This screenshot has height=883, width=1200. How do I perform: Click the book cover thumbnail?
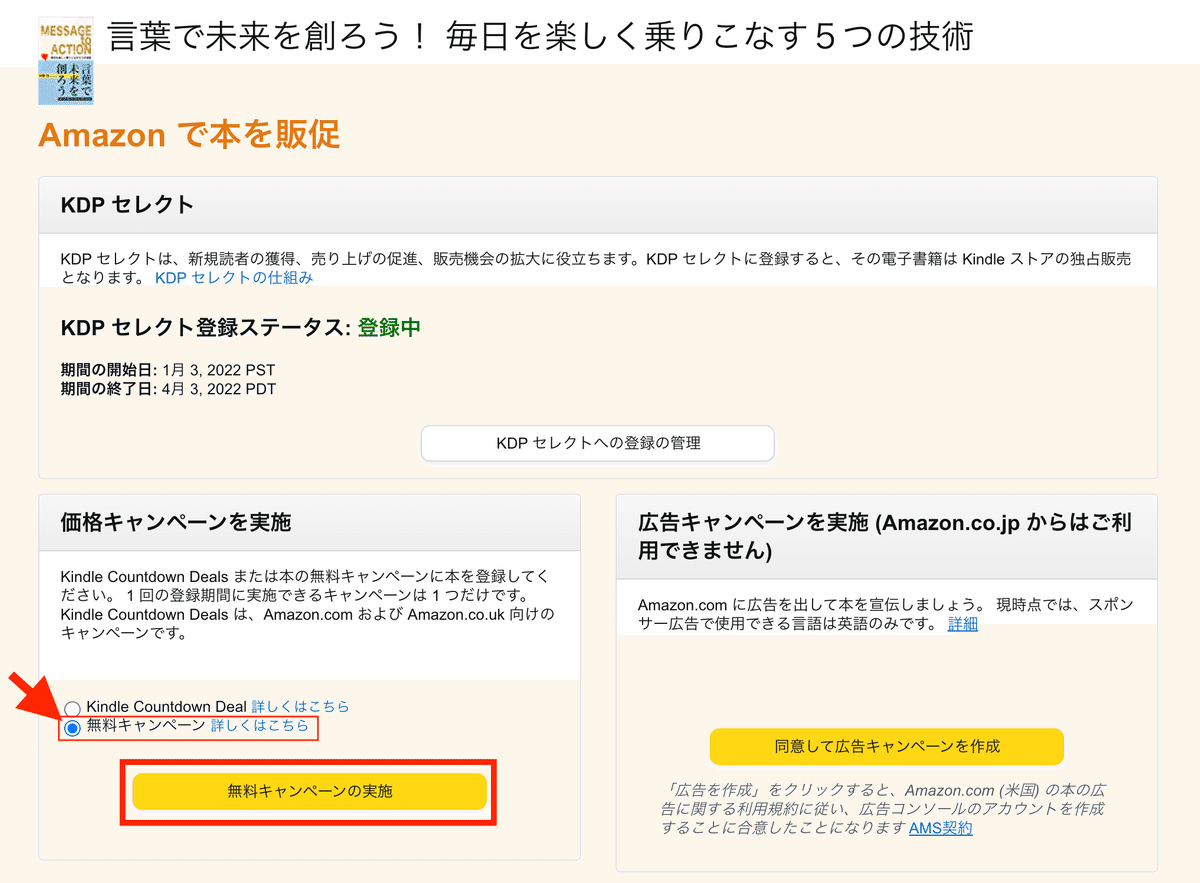point(65,61)
